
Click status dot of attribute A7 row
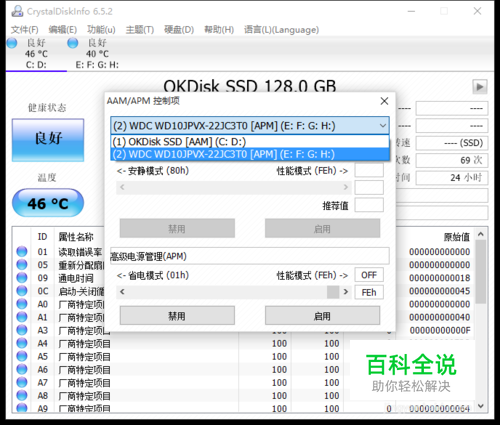(22, 382)
